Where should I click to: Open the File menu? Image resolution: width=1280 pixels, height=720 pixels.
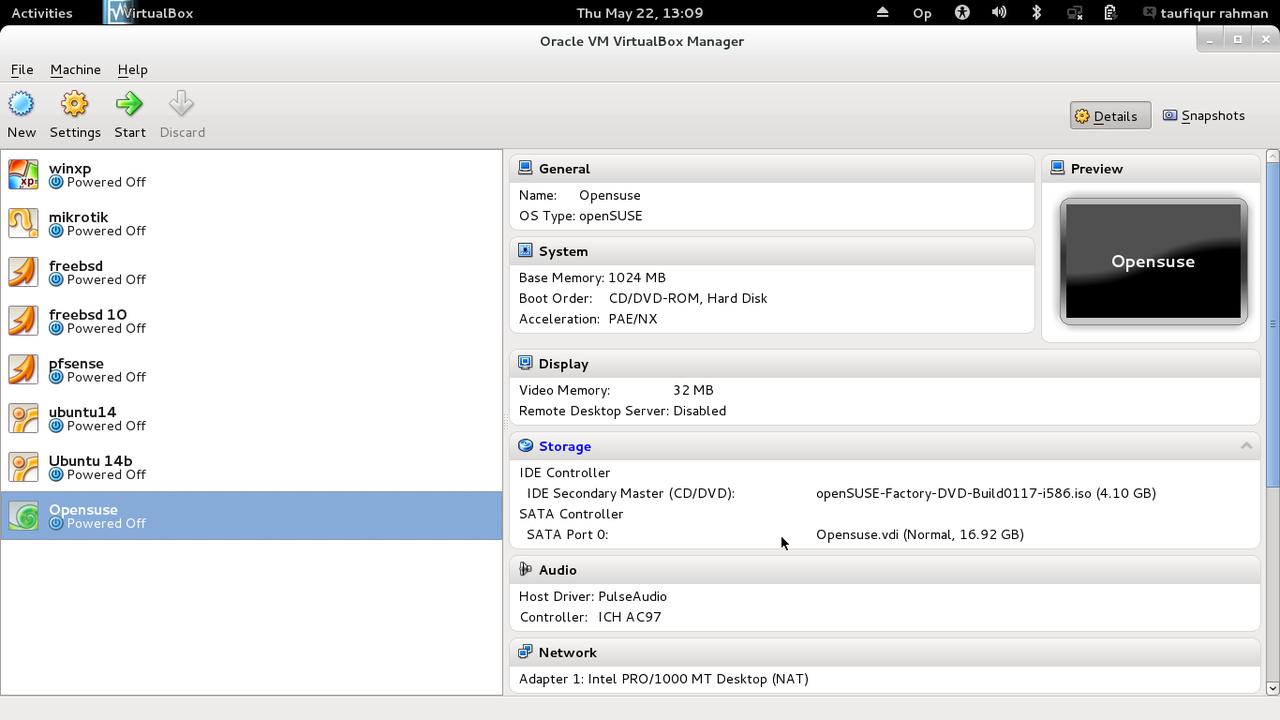[x=22, y=69]
